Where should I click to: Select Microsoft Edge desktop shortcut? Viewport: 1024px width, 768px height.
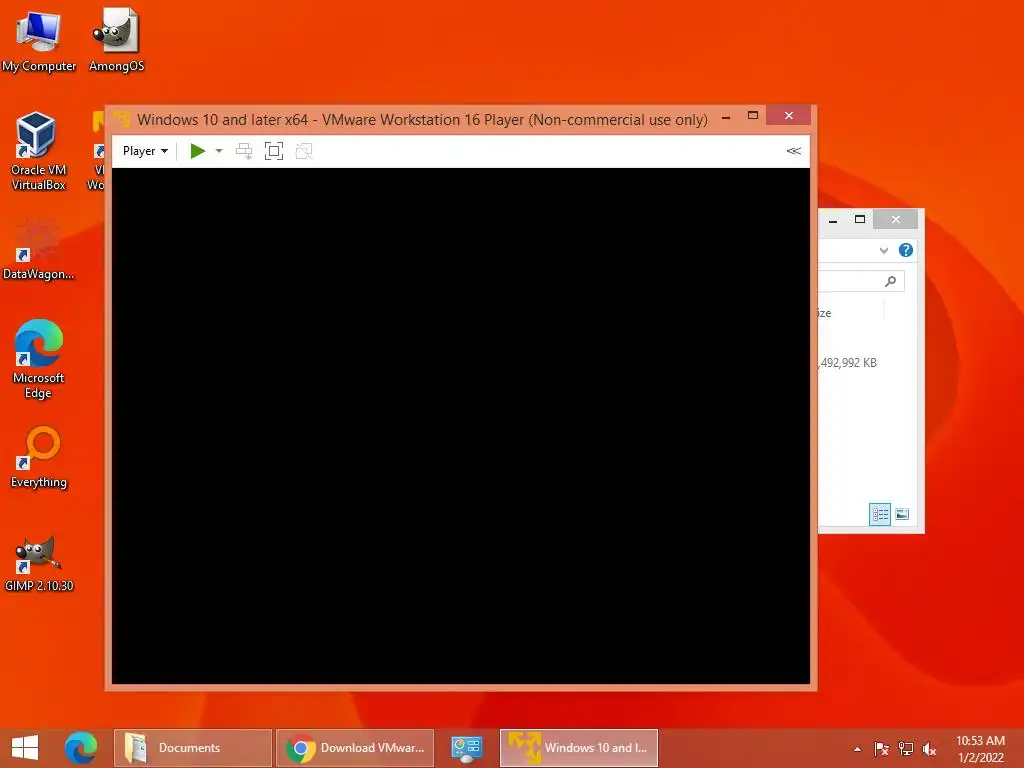(38, 359)
